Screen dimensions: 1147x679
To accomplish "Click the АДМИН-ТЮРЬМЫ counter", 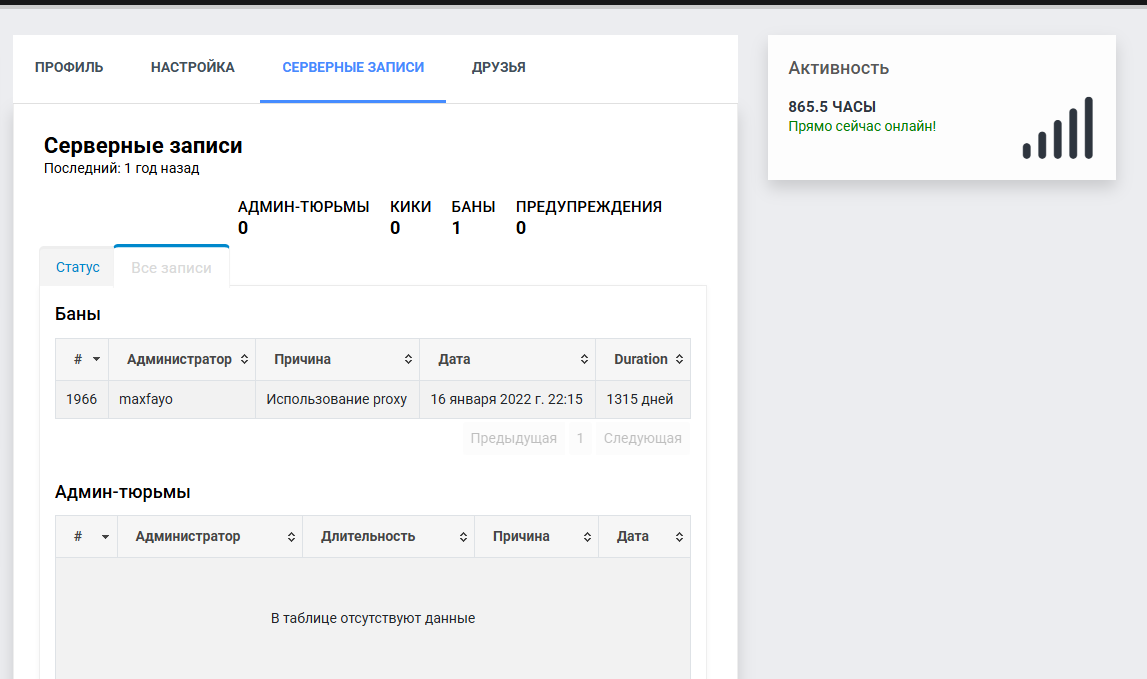I will pos(303,217).
